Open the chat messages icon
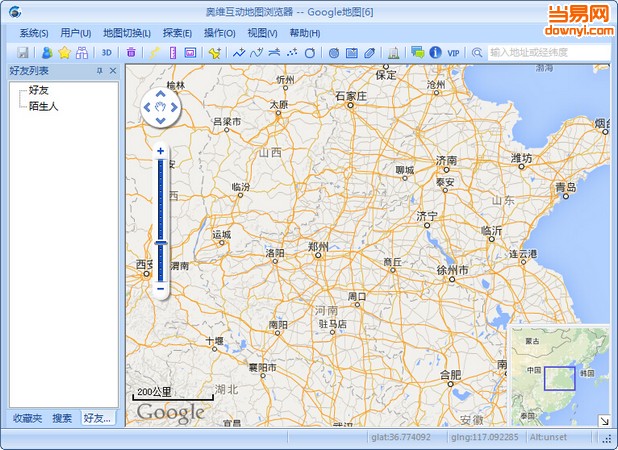 coord(417,52)
